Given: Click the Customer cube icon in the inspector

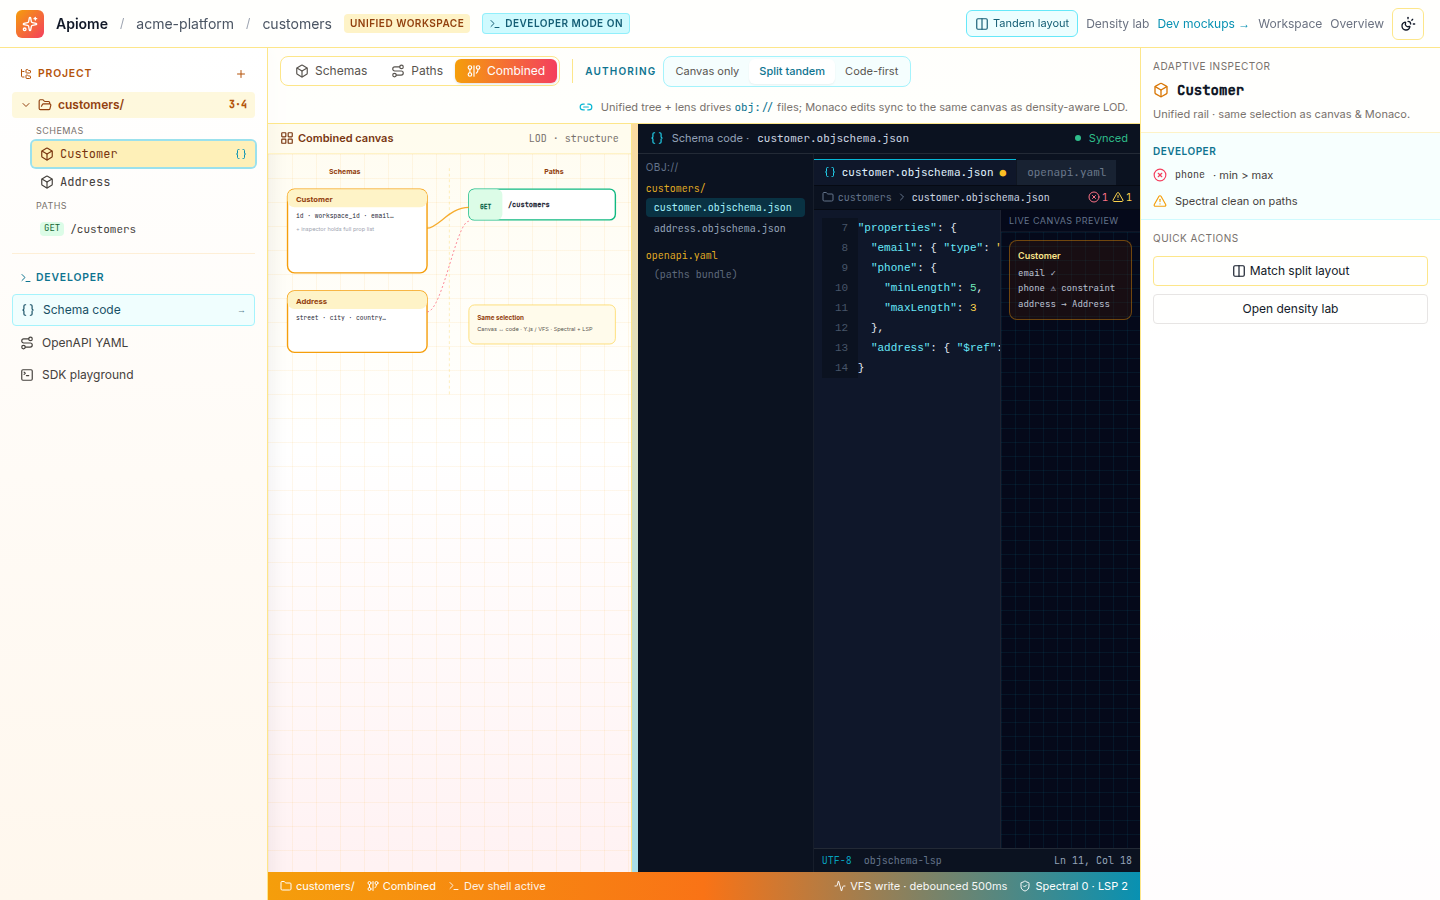Looking at the screenshot, I should tap(1161, 90).
